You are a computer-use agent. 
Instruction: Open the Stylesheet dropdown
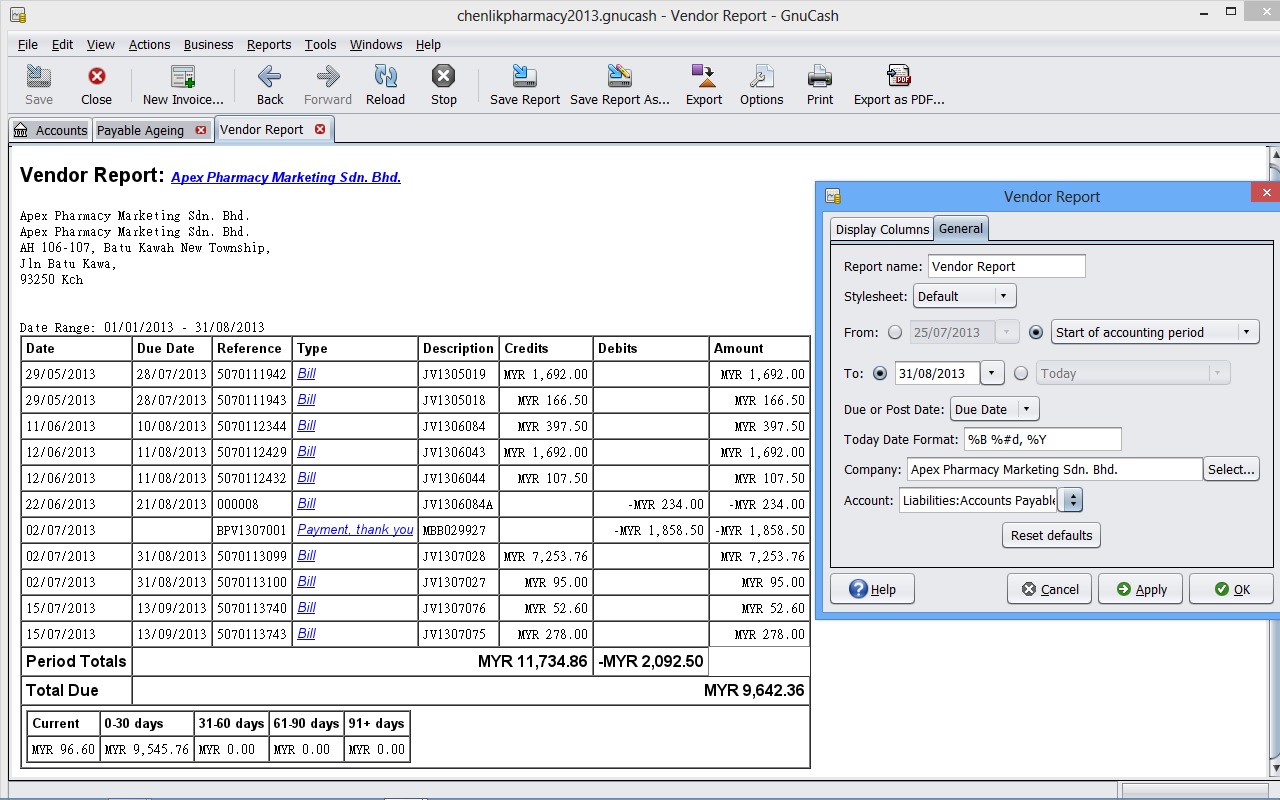(x=965, y=296)
